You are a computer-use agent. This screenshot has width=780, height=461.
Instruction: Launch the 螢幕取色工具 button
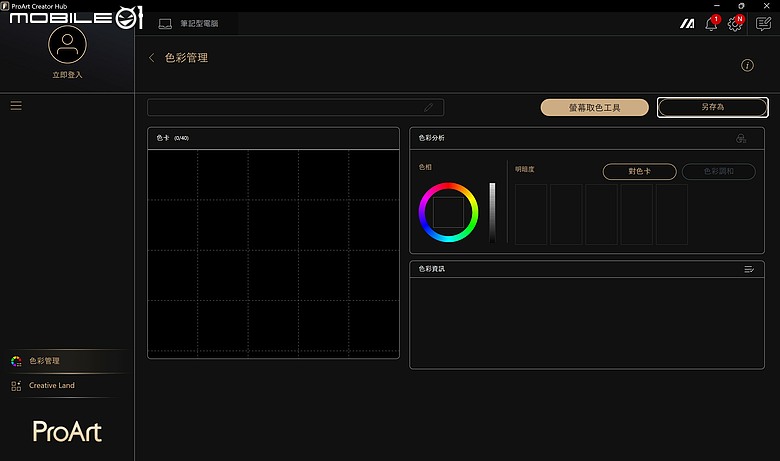(594, 107)
